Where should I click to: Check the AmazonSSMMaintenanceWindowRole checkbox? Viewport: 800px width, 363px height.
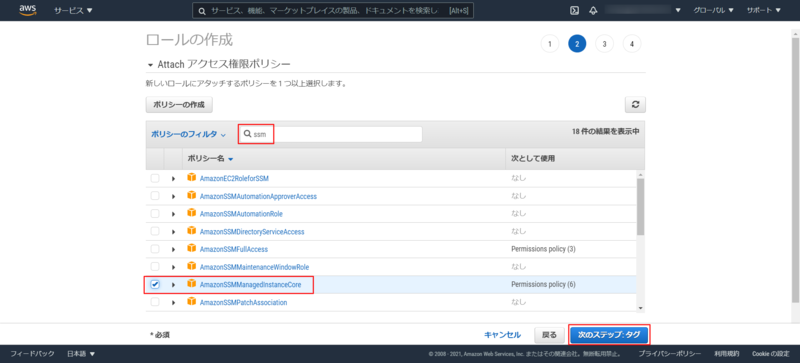pyautogui.click(x=155, y=267)
